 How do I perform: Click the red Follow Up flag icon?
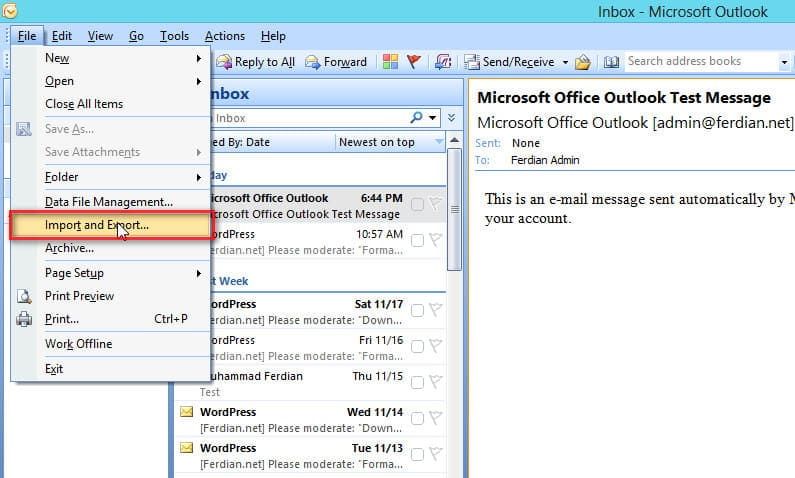coord(414,62)
